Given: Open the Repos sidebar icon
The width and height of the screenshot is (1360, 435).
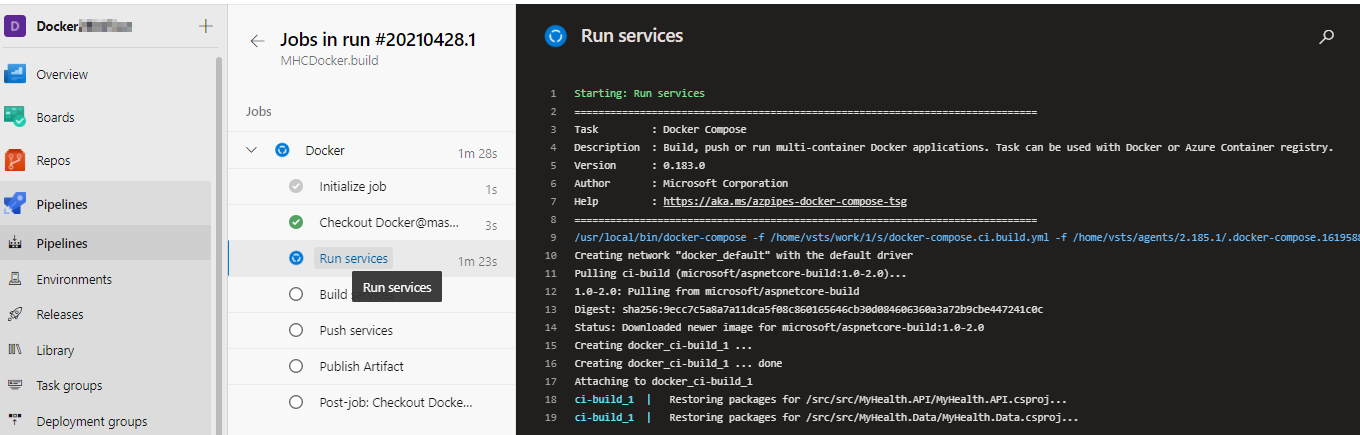Looking at the screenshot, I should tap(15, 160).
